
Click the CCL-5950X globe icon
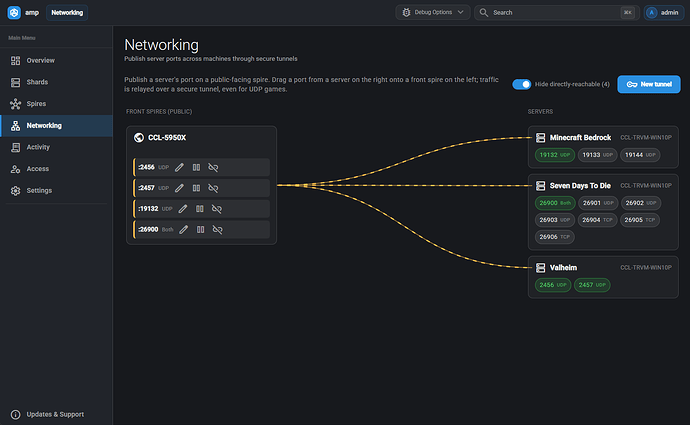pos(139,138)
